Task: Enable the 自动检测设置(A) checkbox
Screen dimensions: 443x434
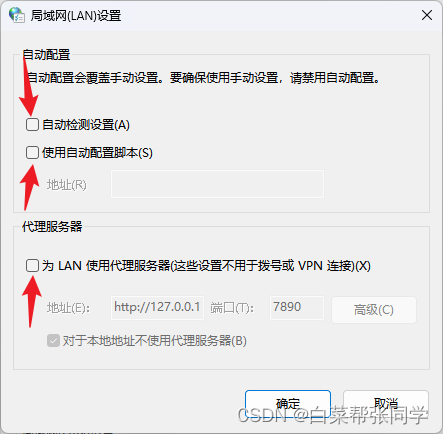Action: [x=32, y=125]
